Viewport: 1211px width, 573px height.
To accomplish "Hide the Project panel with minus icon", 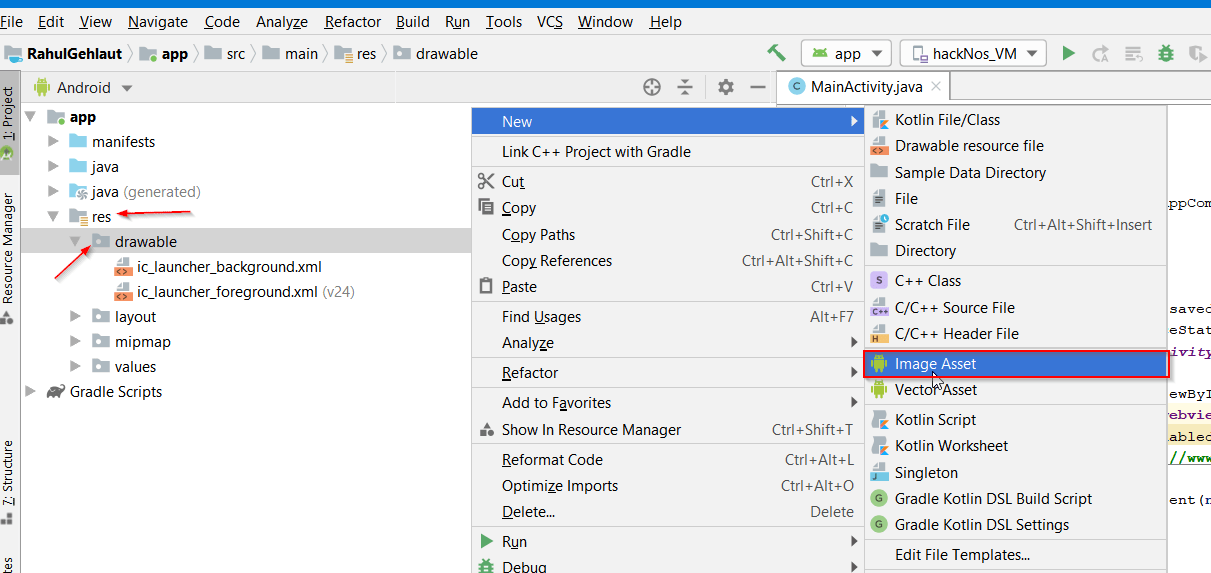I will (x=758, y=87).
